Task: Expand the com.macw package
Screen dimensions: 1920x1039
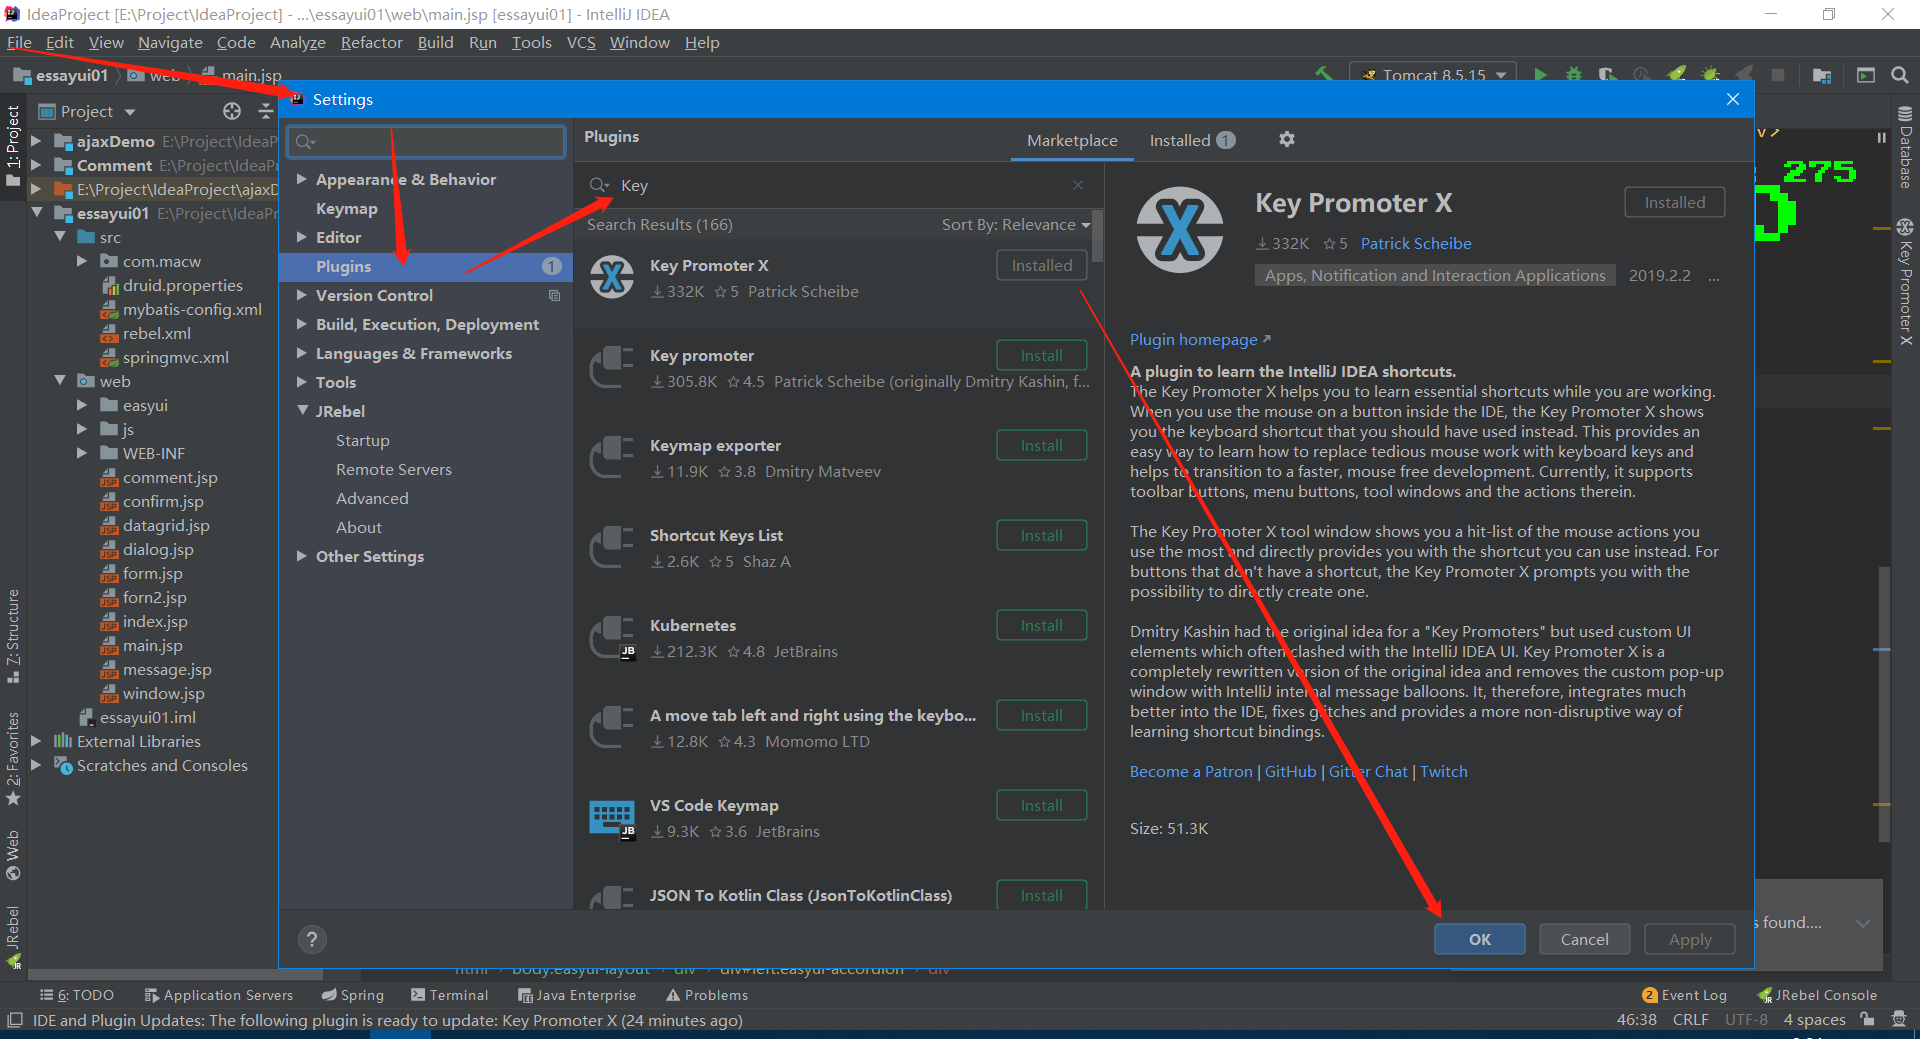Action: pos(82,261)
